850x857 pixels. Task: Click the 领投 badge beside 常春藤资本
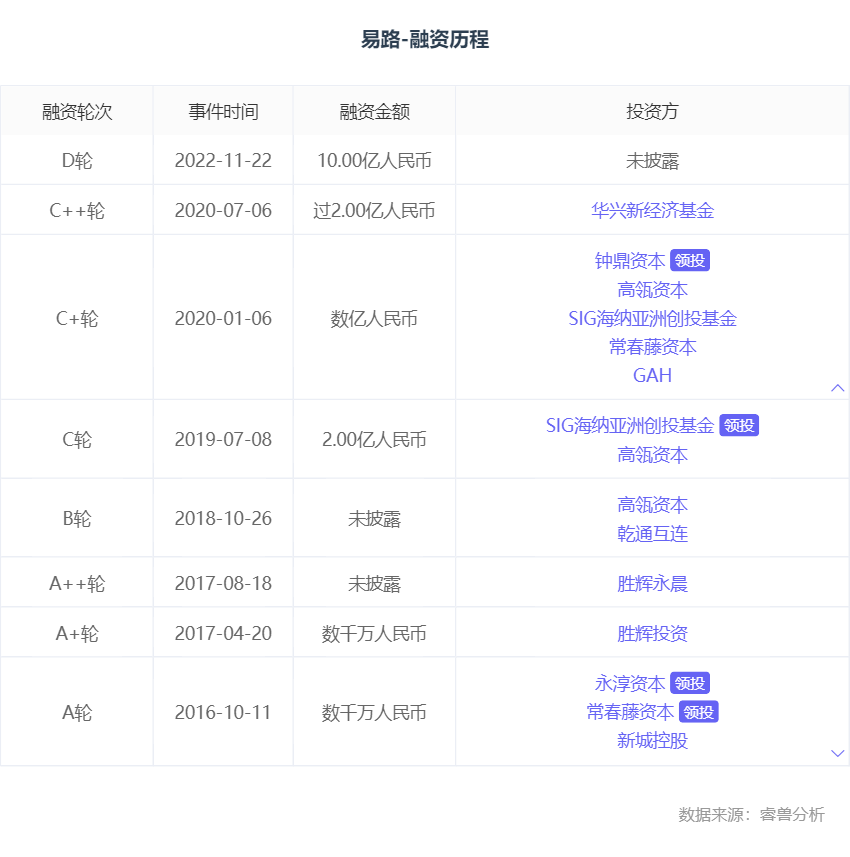[x=699, y=712]
